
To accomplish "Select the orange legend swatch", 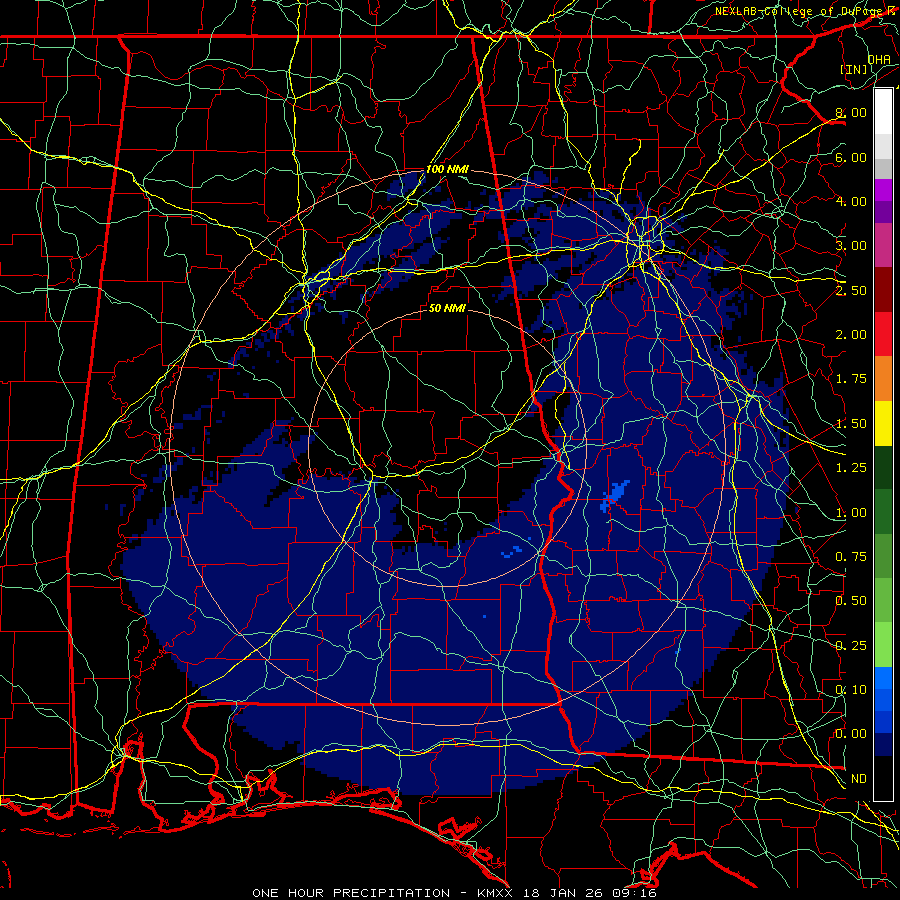I will (883, 378).
